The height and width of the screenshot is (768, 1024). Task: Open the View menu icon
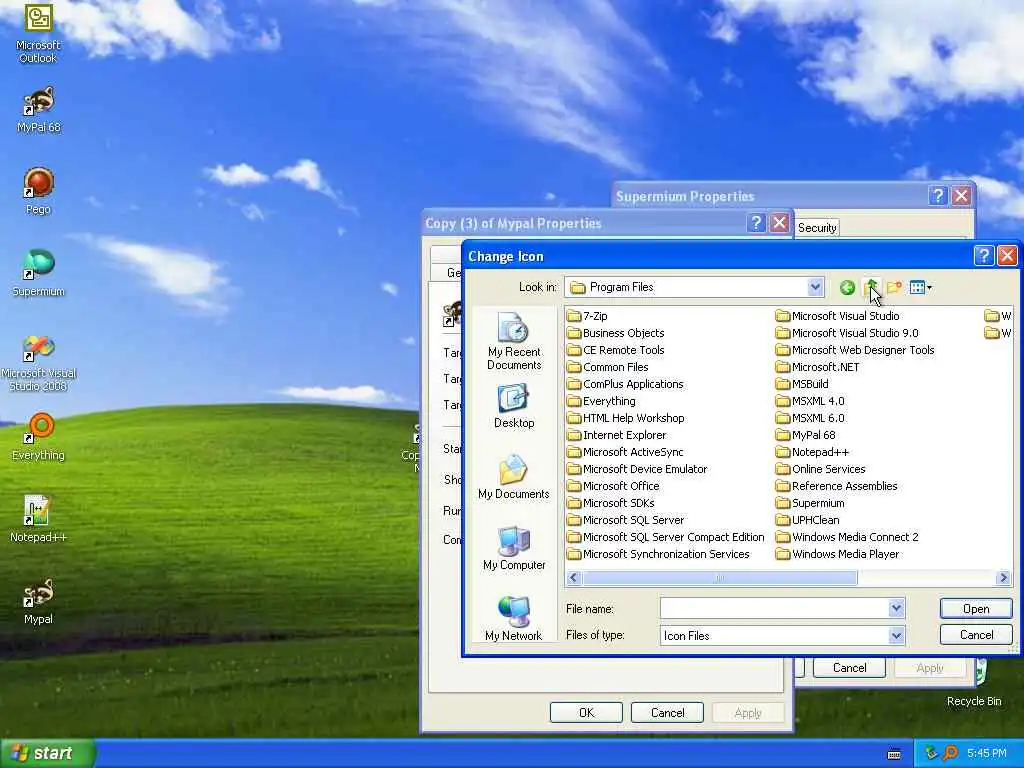click(920, 287)
